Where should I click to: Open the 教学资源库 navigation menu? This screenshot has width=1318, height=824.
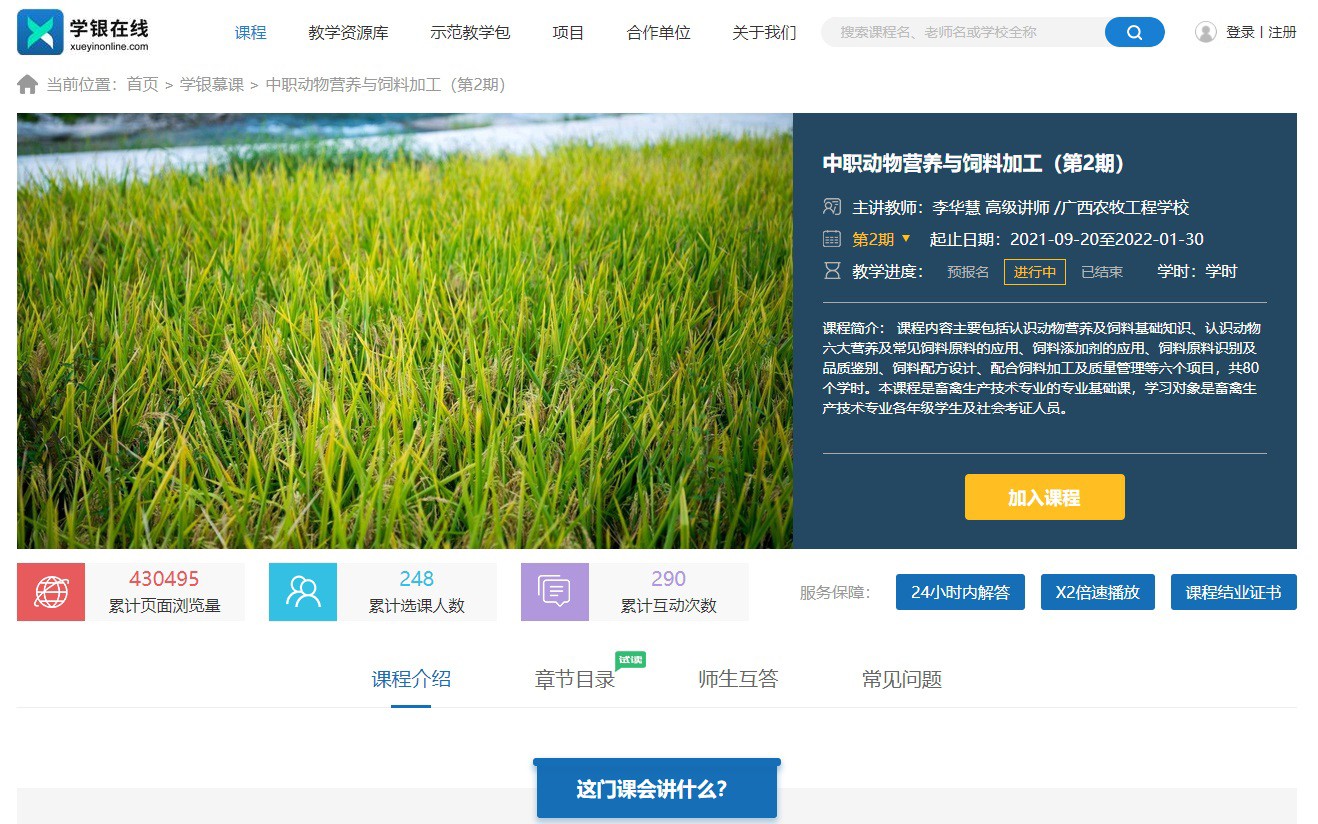348,32
